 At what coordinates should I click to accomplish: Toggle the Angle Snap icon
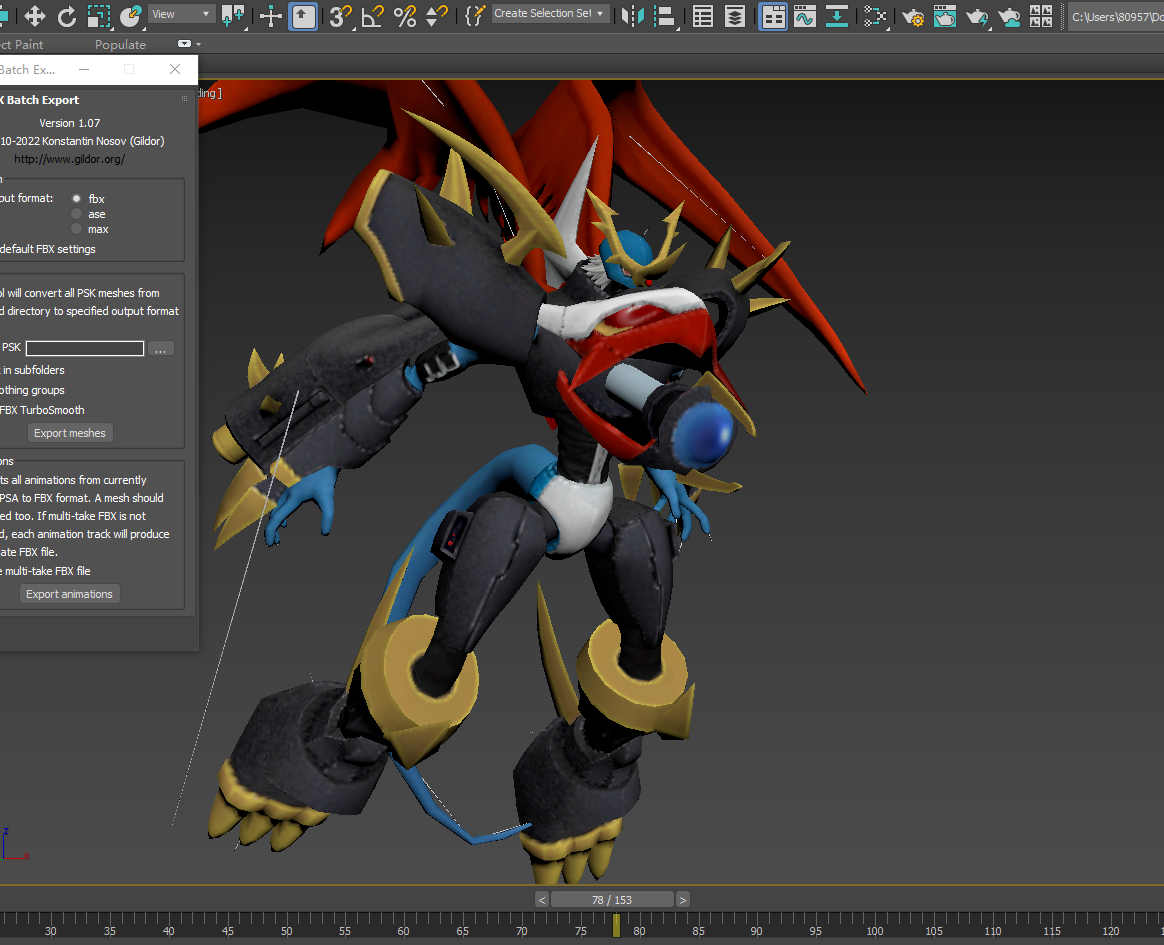coord(372,16)
